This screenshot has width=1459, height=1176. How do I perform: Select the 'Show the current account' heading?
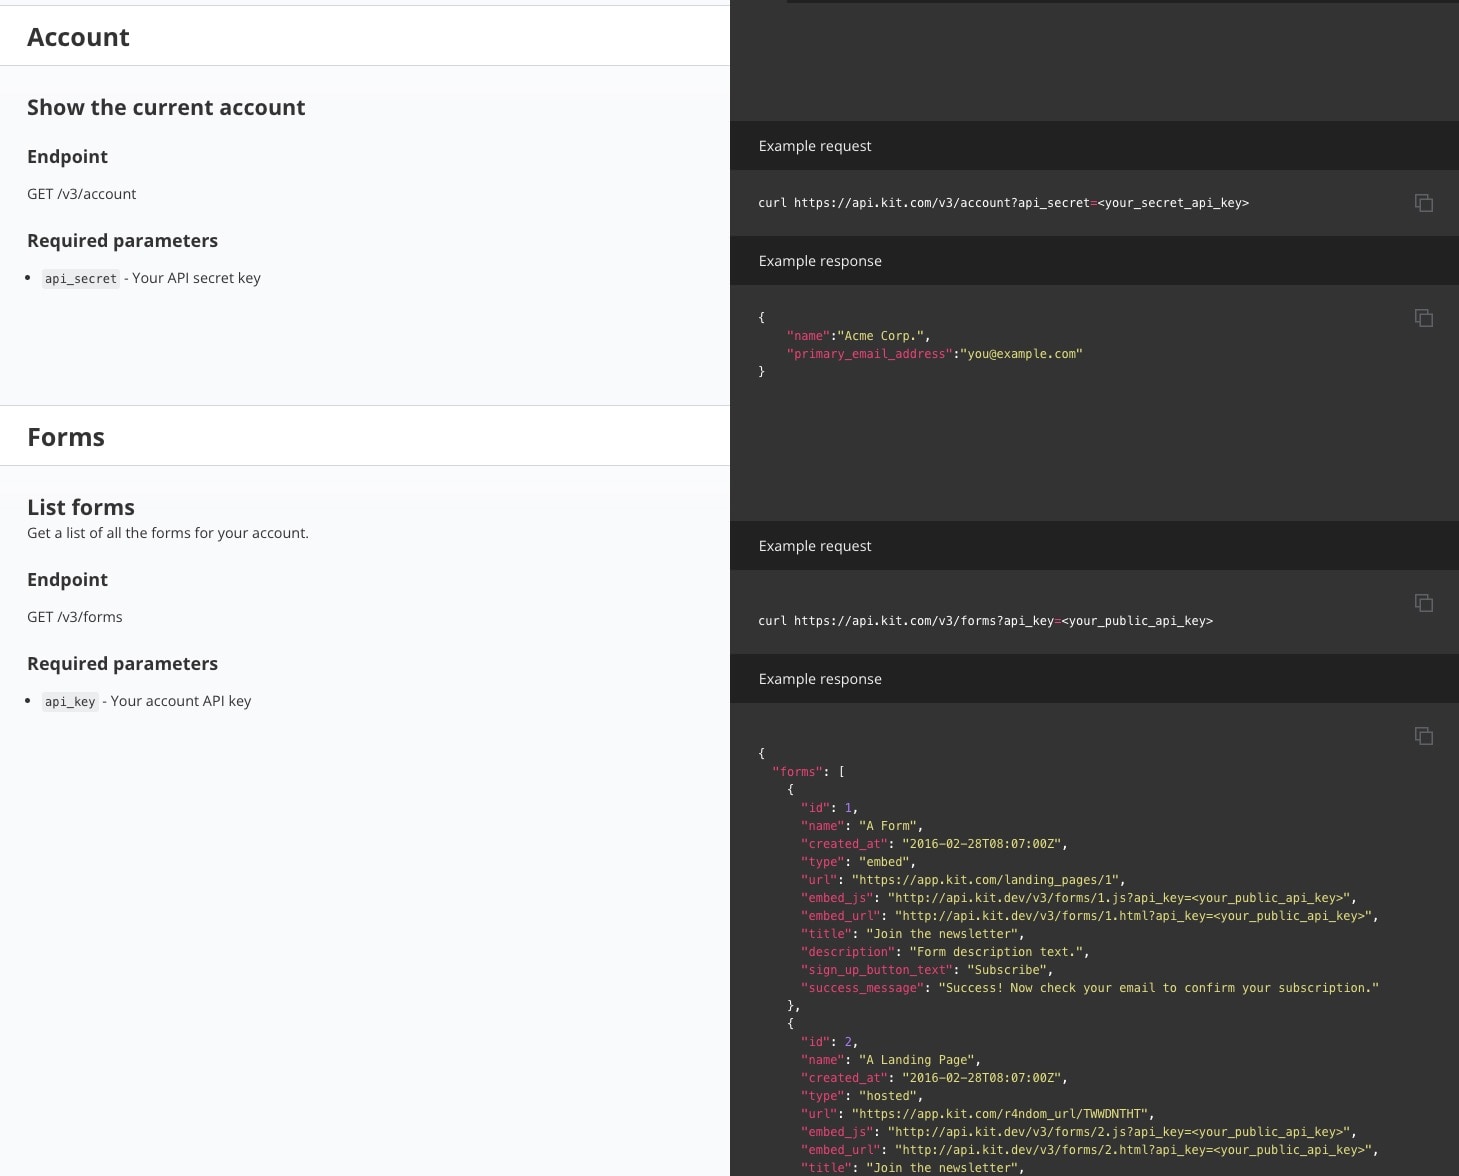coord(166,107)
